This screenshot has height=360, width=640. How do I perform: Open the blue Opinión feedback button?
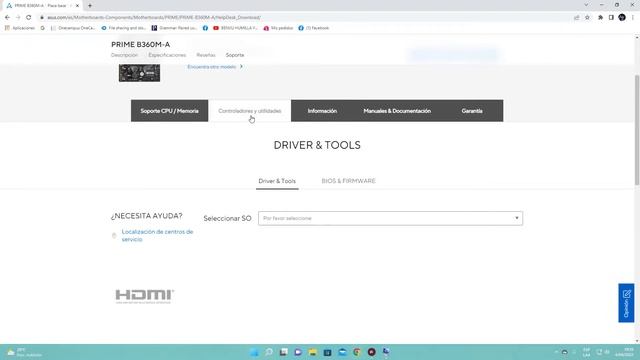coord(626,303)
